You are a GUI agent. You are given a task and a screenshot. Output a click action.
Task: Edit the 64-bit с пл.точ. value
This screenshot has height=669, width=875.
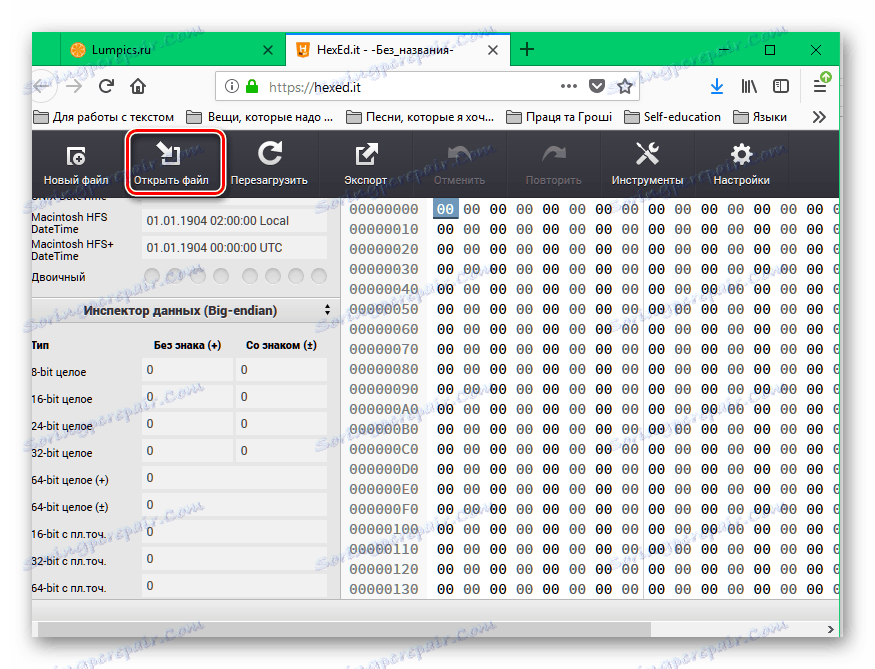(234, 586)
